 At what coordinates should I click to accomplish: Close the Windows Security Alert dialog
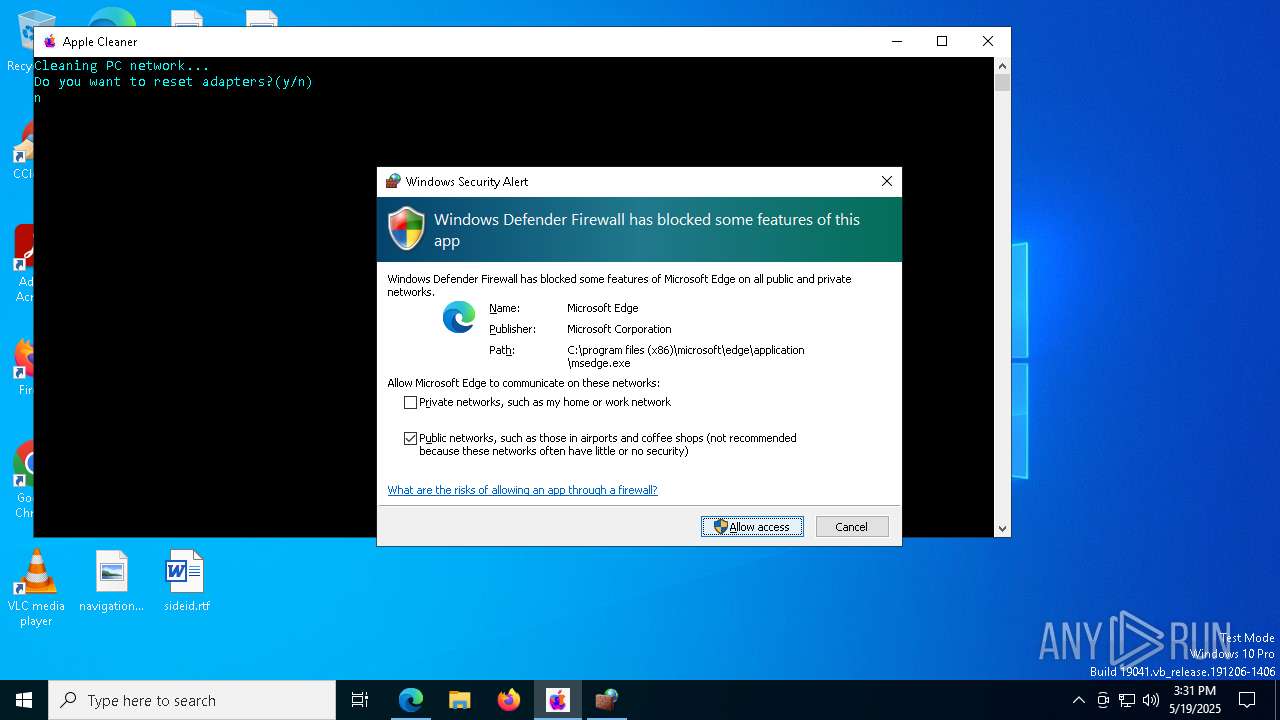886,181
